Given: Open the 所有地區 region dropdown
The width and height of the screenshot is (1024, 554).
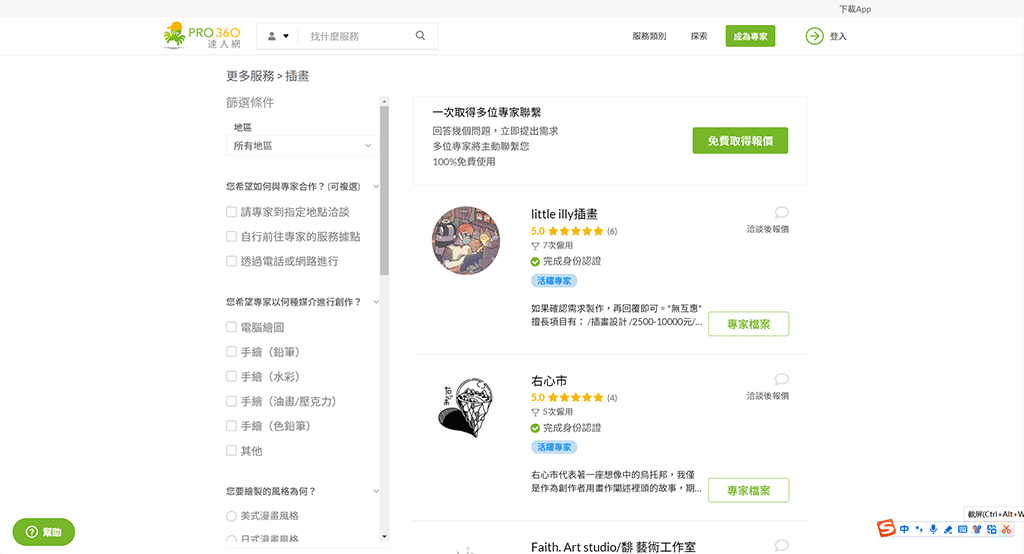Looking at the screenshot, I should coord(302,146).
